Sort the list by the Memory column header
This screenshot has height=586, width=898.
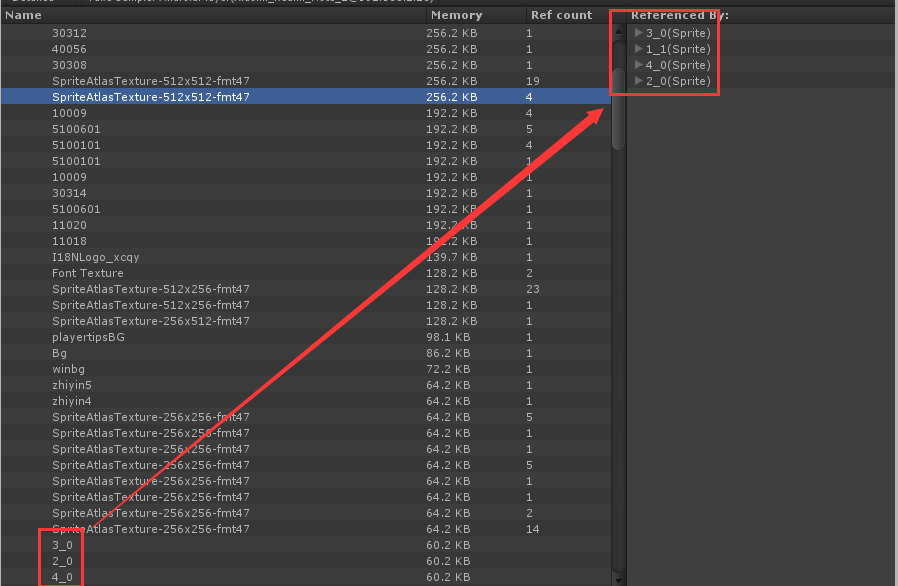(475, 15)
